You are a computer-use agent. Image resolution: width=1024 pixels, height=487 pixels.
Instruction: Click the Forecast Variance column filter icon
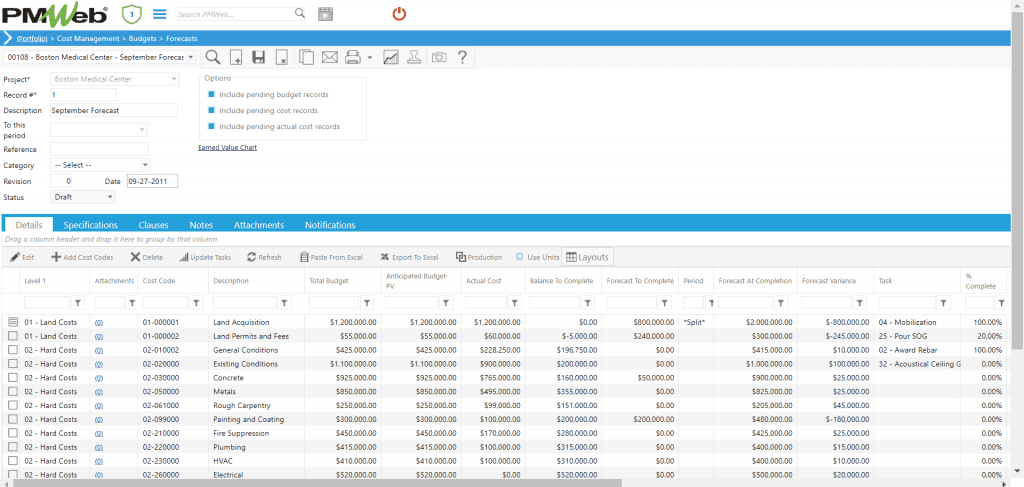pyautogui.click(x=860, y=303)
